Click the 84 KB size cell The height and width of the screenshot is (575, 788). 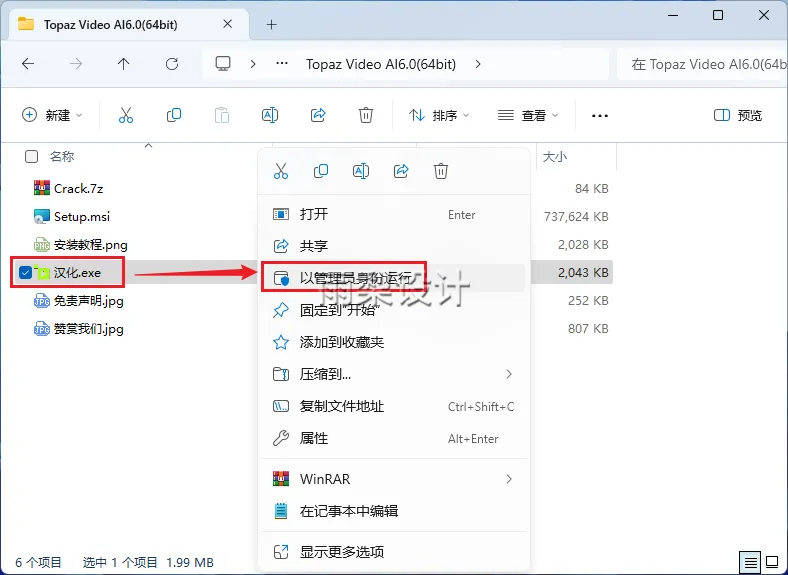tap(592, 188)
